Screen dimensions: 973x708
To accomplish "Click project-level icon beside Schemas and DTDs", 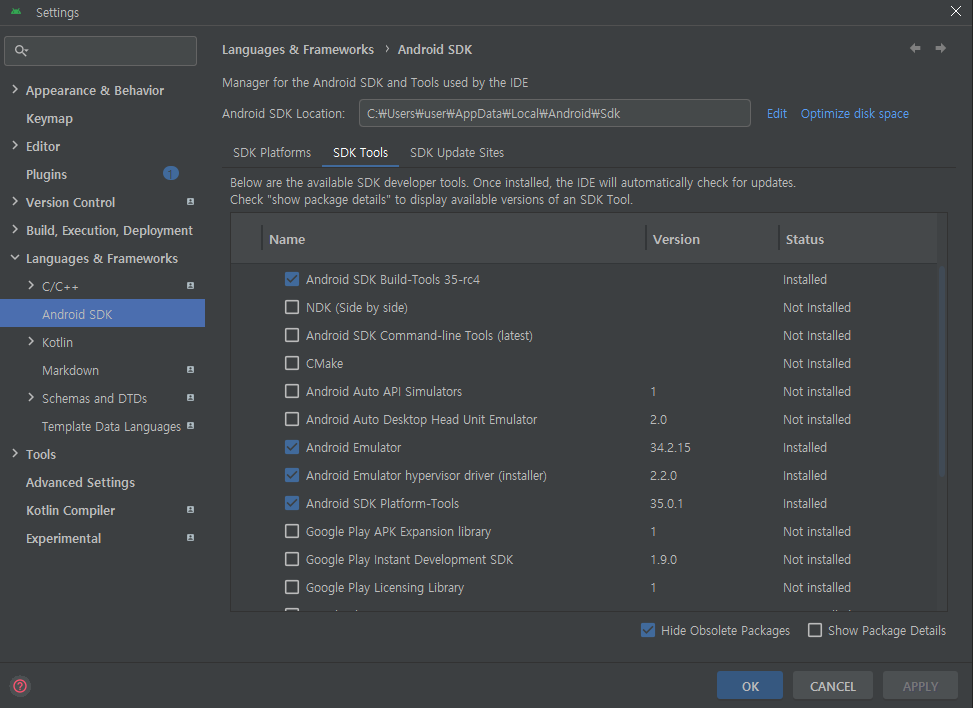I will (191, 397).
